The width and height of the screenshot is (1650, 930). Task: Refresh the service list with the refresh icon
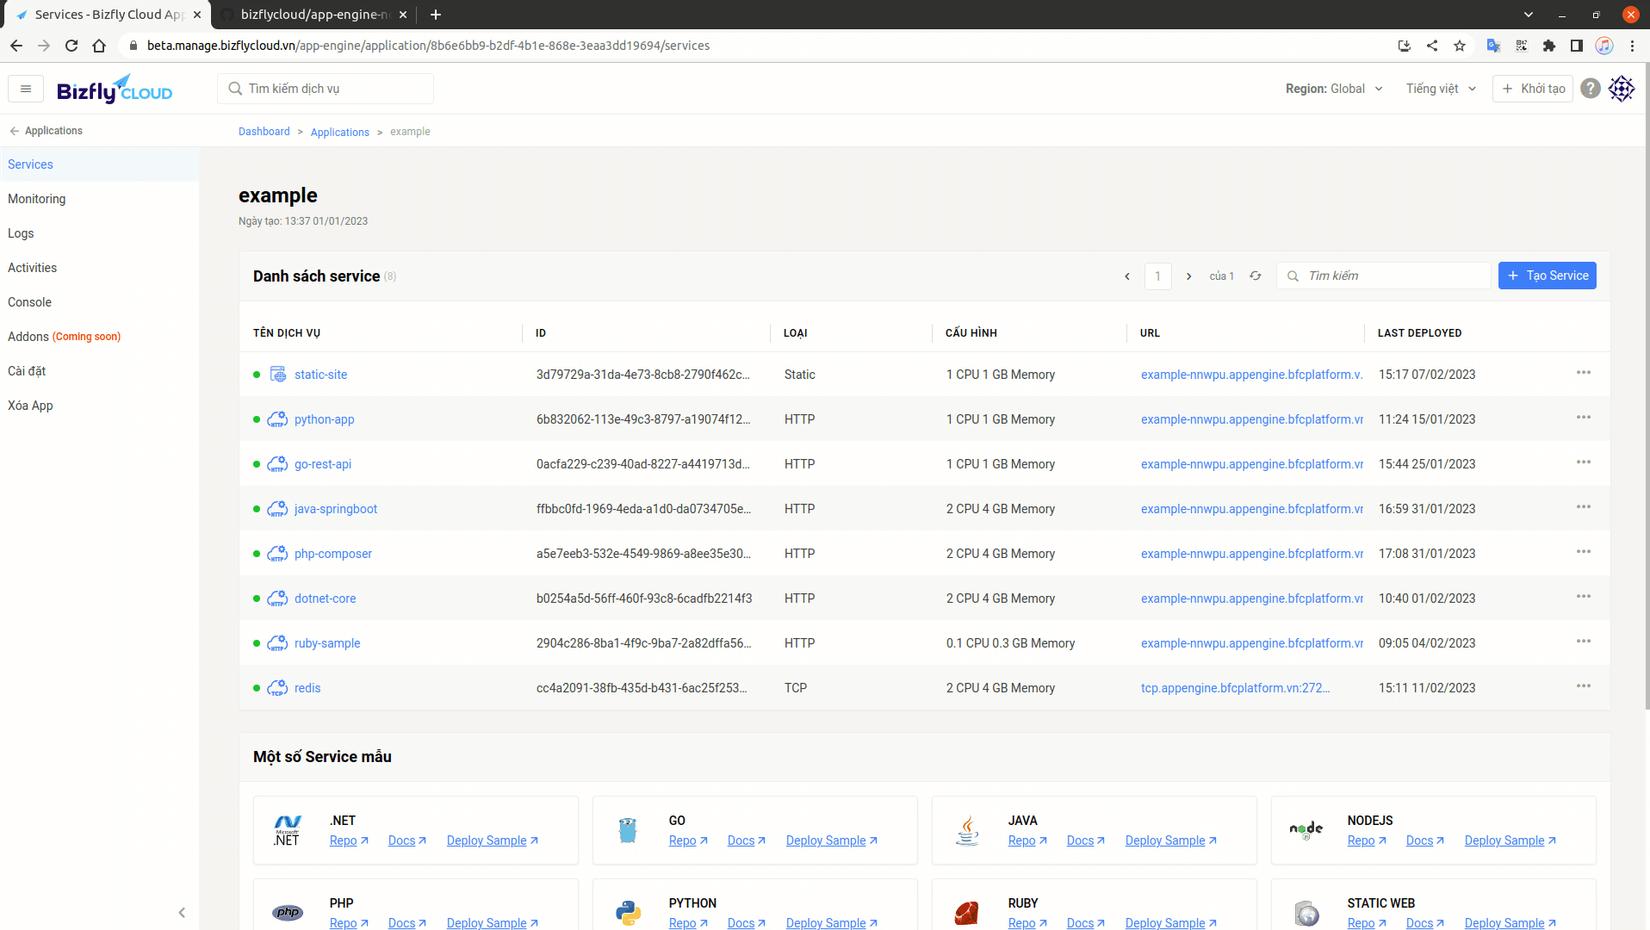coord(1256,275)
